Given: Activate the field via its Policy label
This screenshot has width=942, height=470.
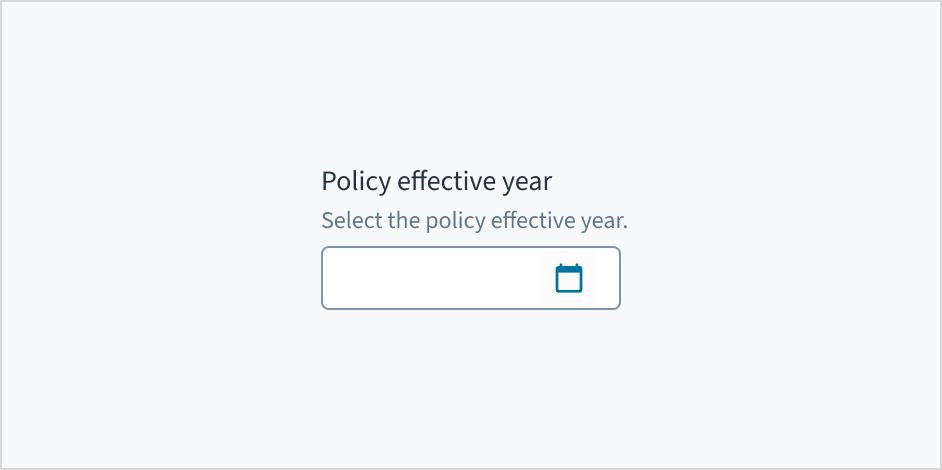Looking at the screenshot, I should 436,182.
